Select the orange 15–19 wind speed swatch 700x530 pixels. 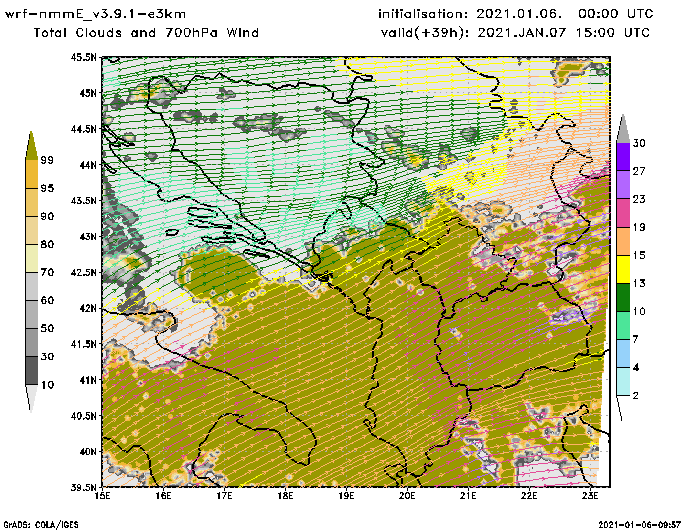623,241
